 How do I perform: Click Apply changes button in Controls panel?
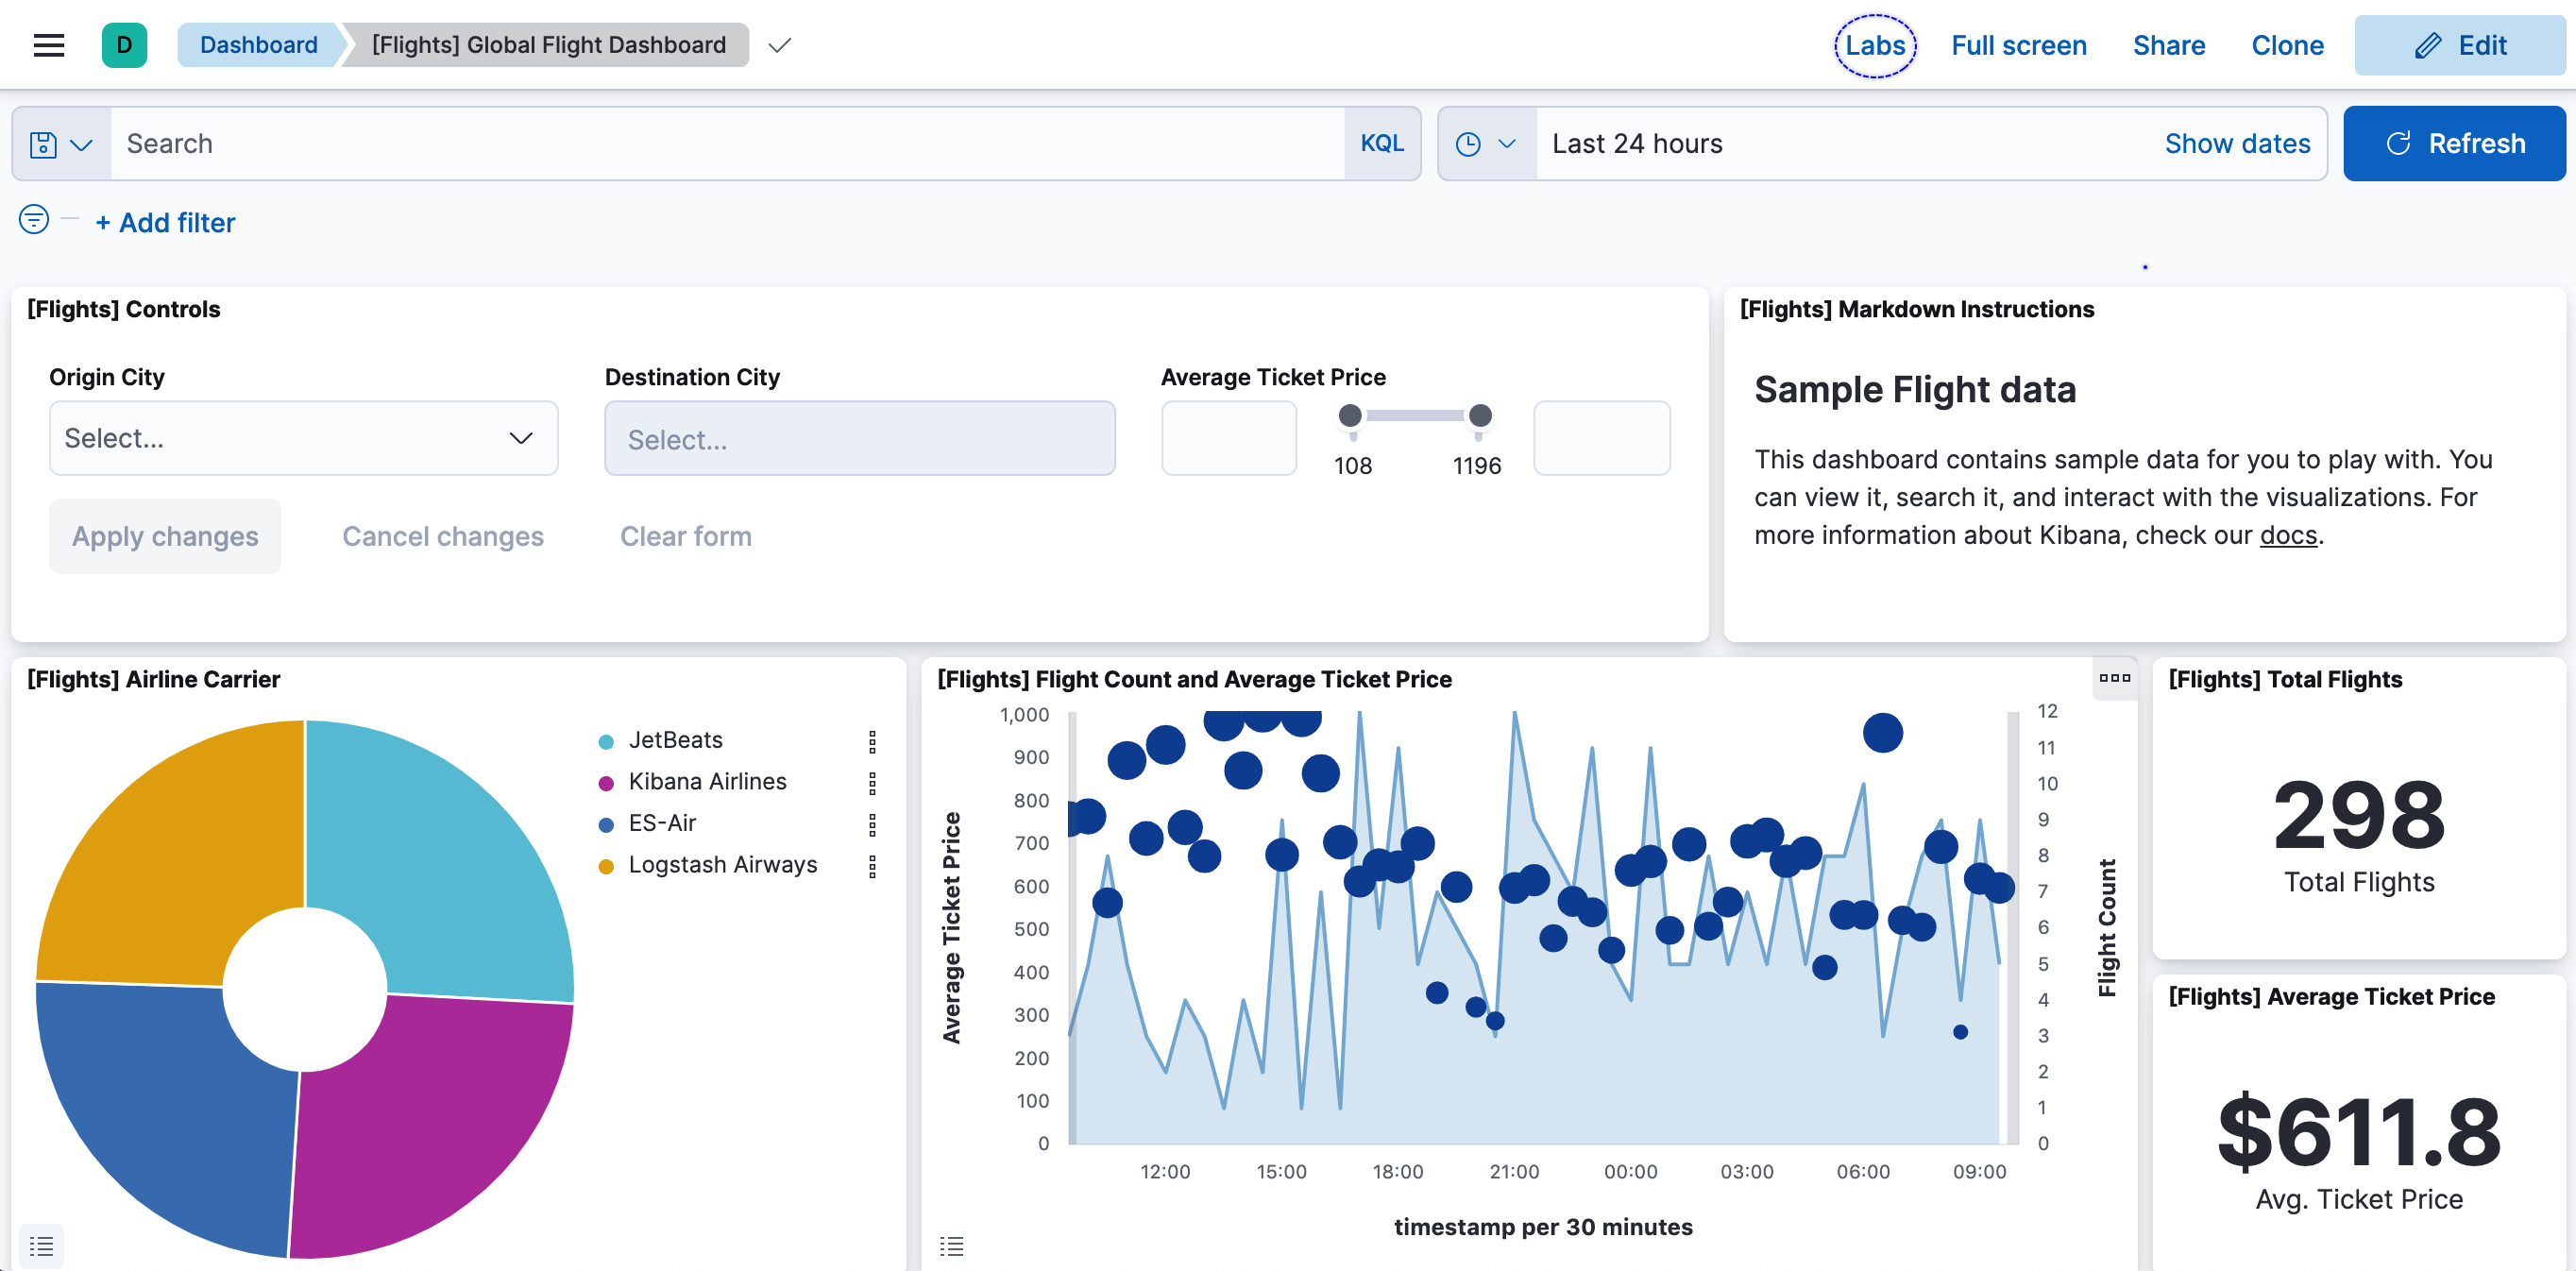(x=164, y=535)
